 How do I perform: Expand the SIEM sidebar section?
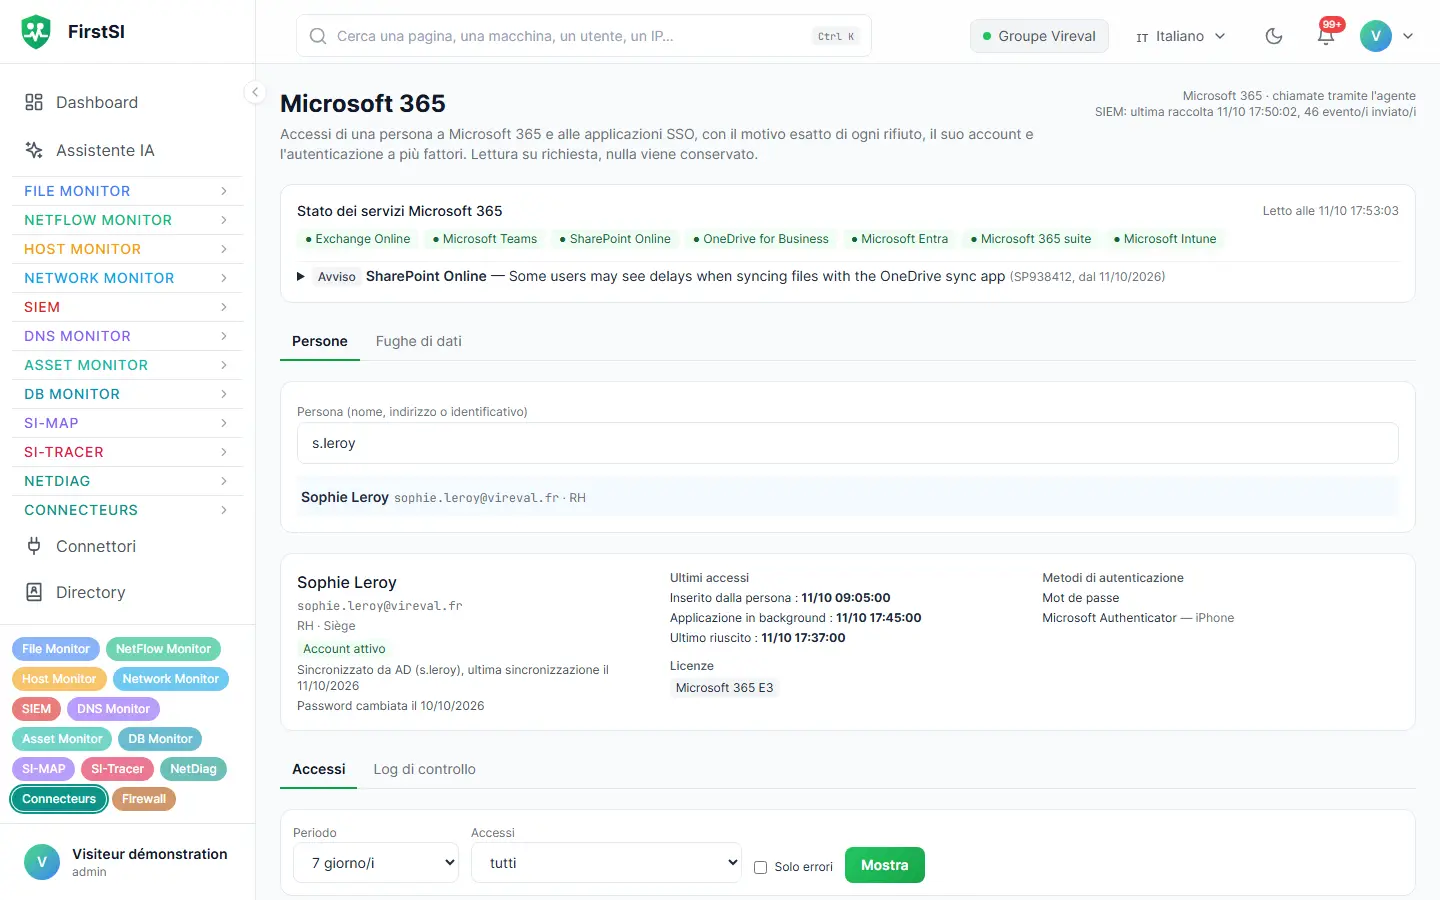(x=127, y=307)
